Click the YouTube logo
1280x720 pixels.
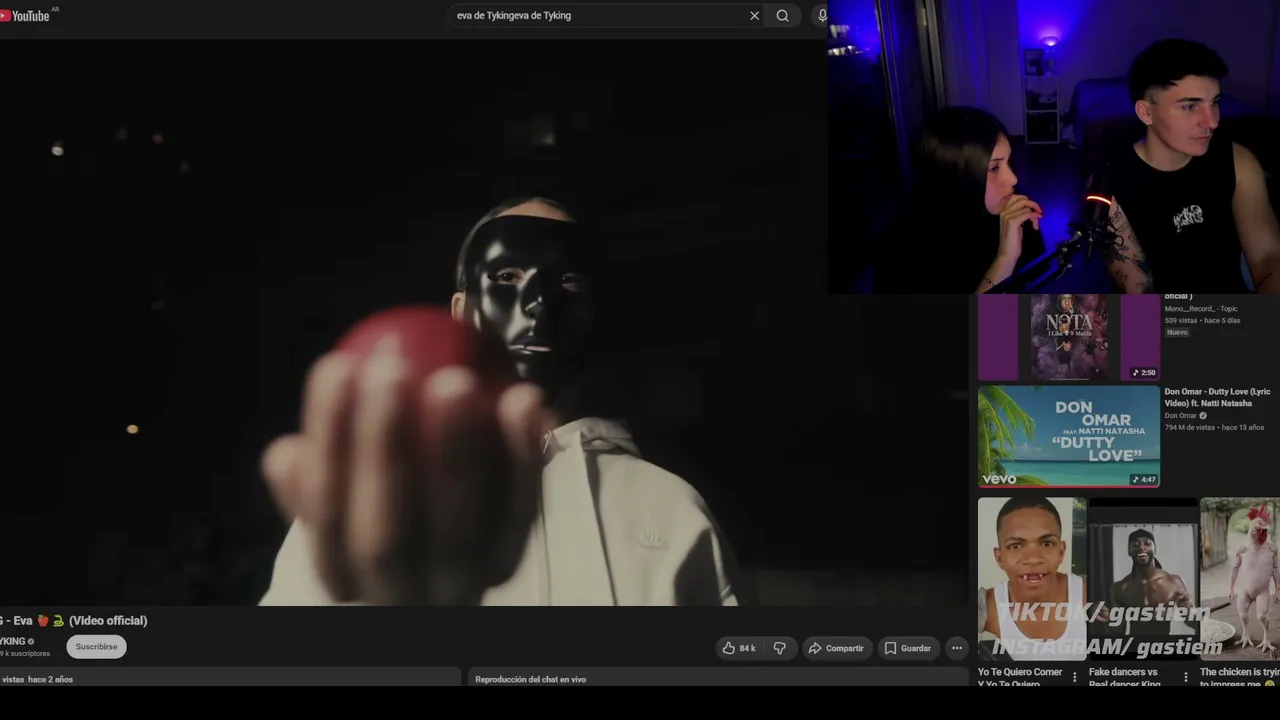[25, 15]
